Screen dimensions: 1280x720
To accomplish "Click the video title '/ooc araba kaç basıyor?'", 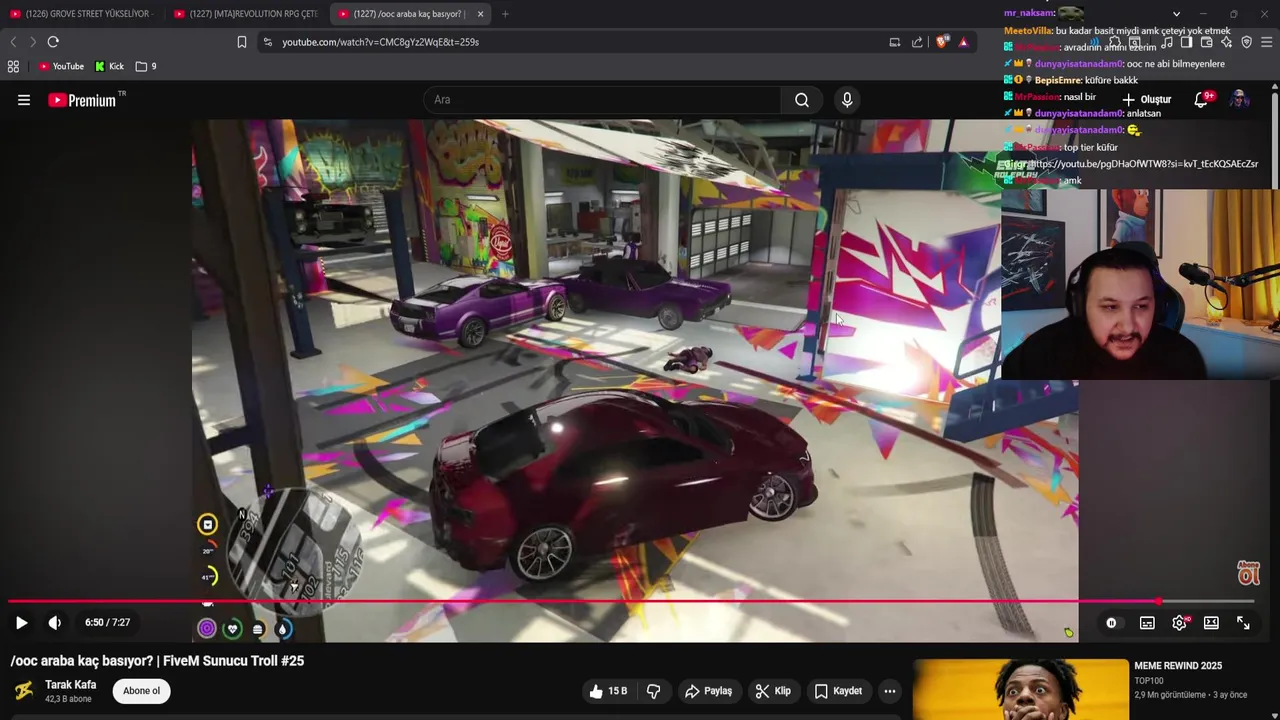I will pos(157,661).
